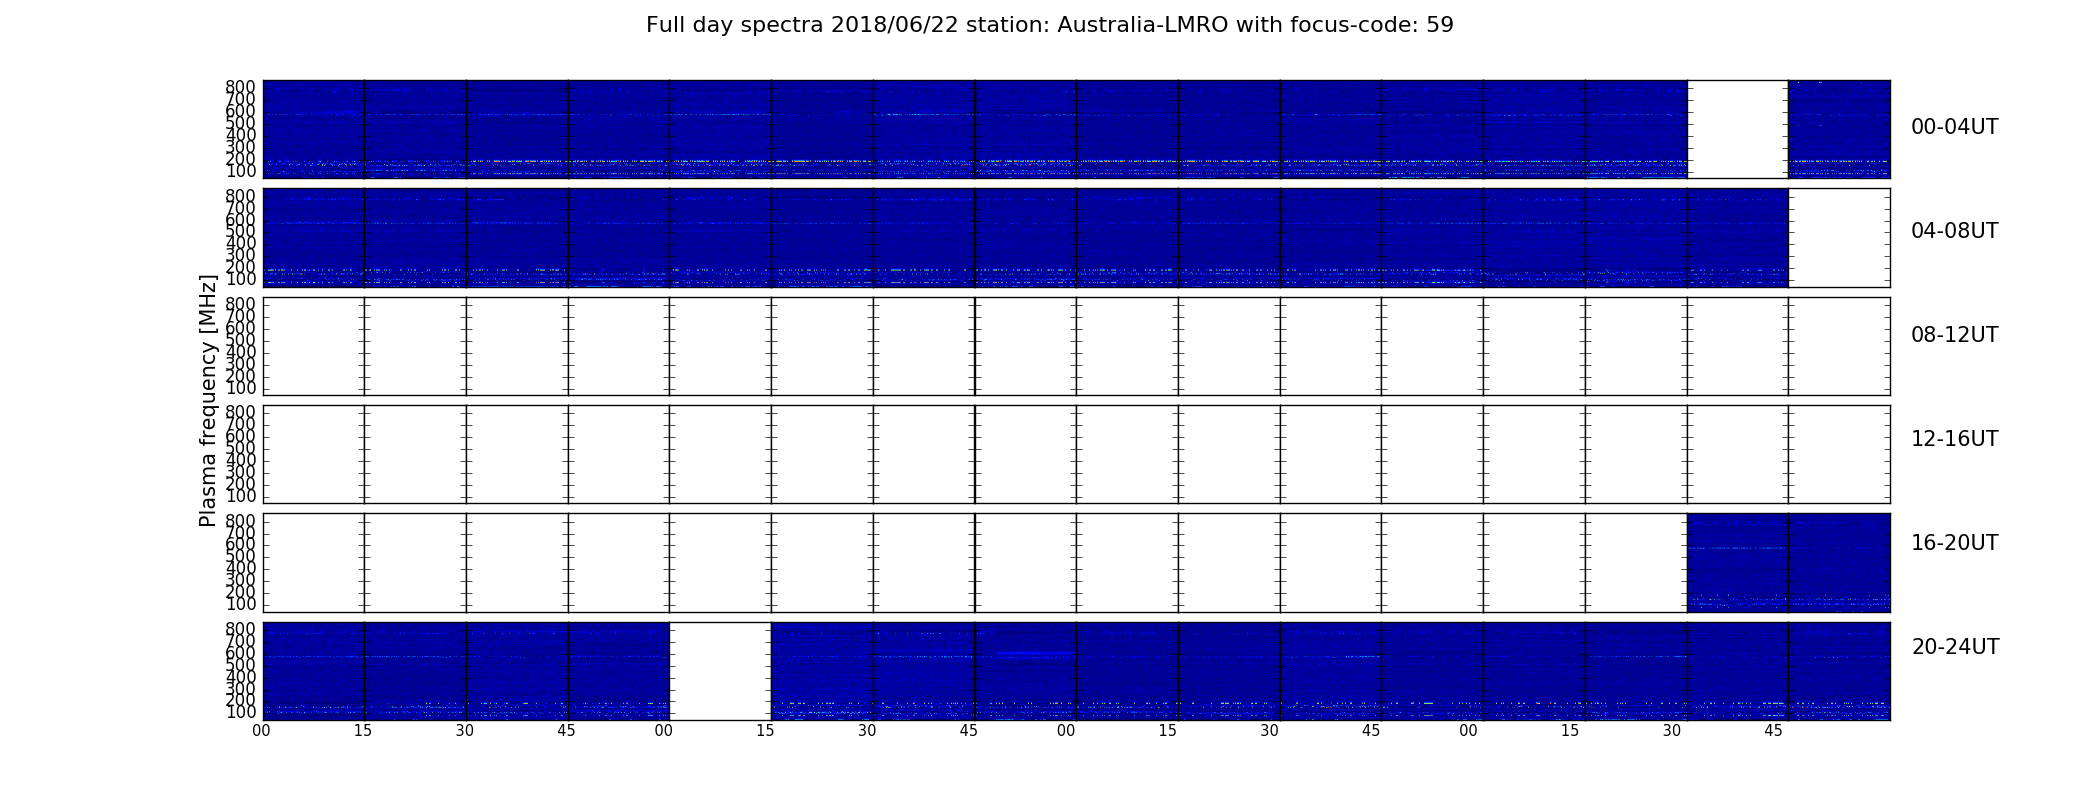Click the bright 600 MHz streak in 20-24UT panel
This screenshot has height=800, width=2100.
[1034, 654]
